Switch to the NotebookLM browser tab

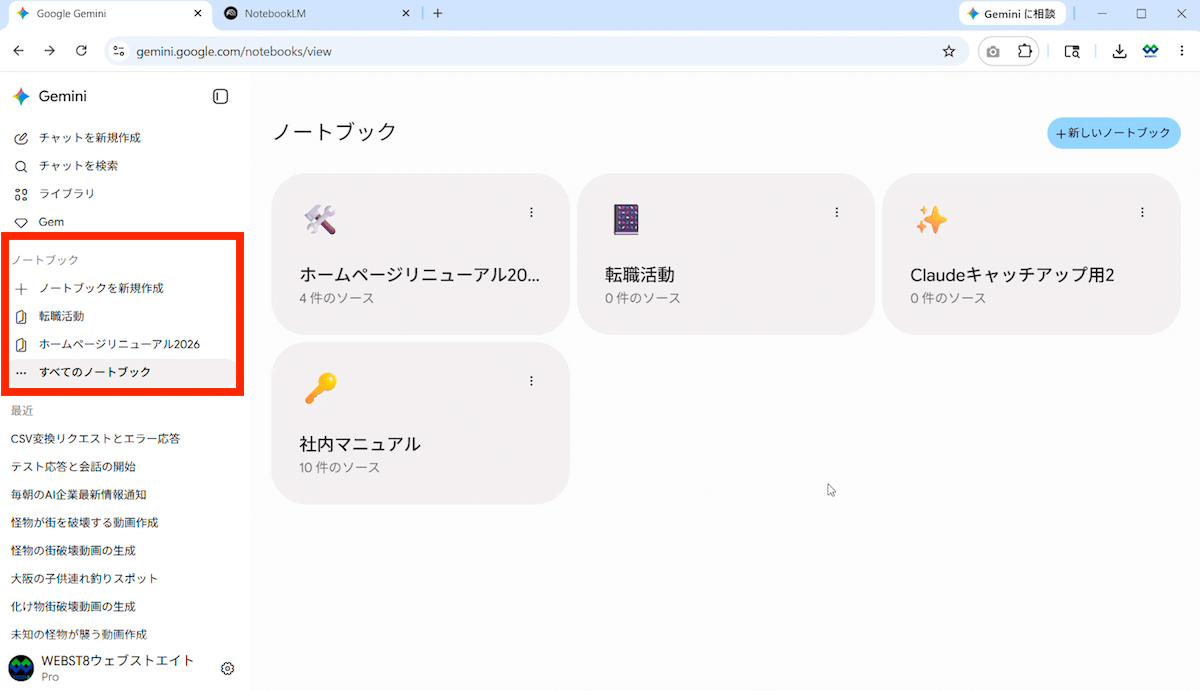tap(316, 14)
